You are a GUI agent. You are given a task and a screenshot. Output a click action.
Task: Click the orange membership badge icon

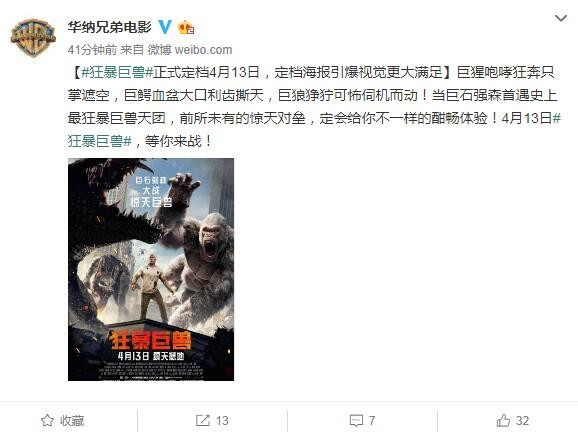186,28
